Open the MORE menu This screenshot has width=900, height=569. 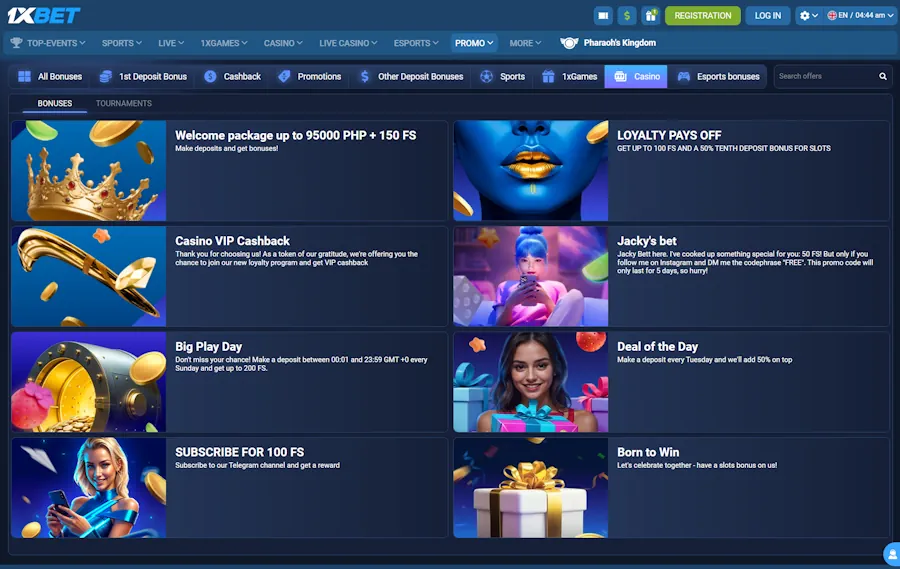point(525,43)
